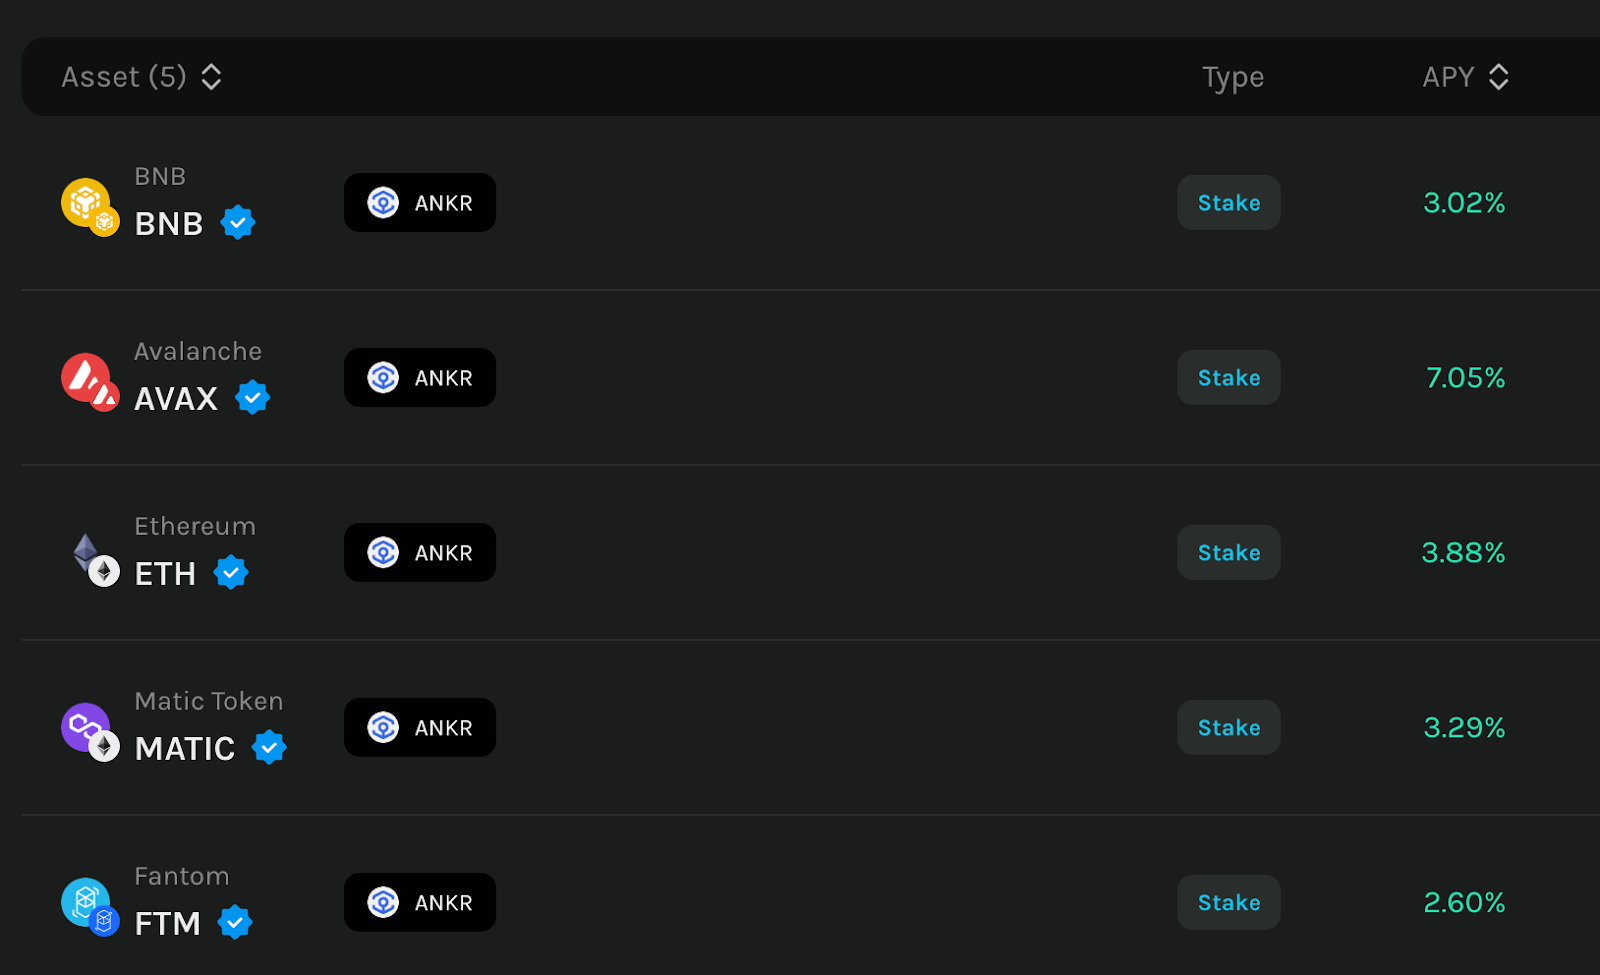The width and height of the screenshot is (1600, 975).
Task: Click the Ethereum ETH logo icon
Action: [x=94, y=558]
